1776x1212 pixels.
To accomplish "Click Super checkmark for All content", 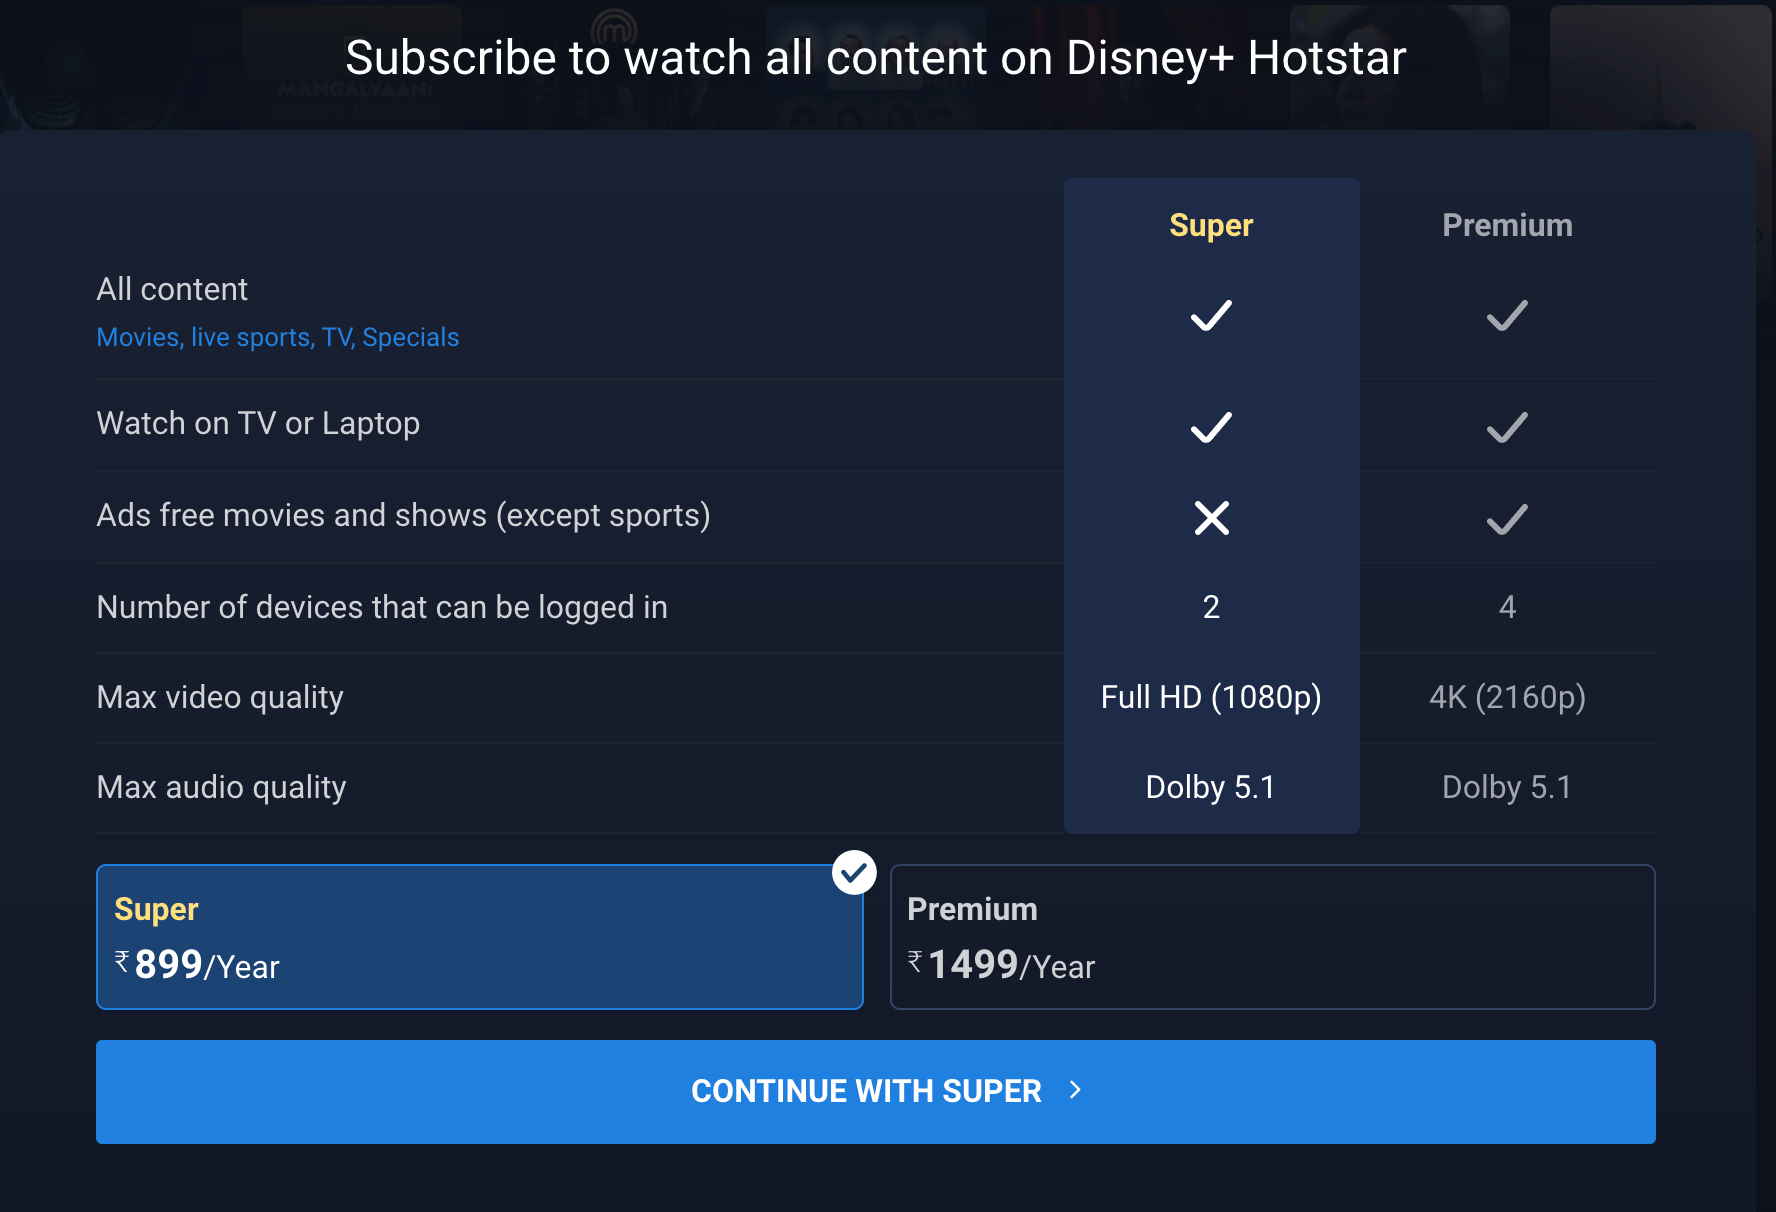I will (1211, 316).
